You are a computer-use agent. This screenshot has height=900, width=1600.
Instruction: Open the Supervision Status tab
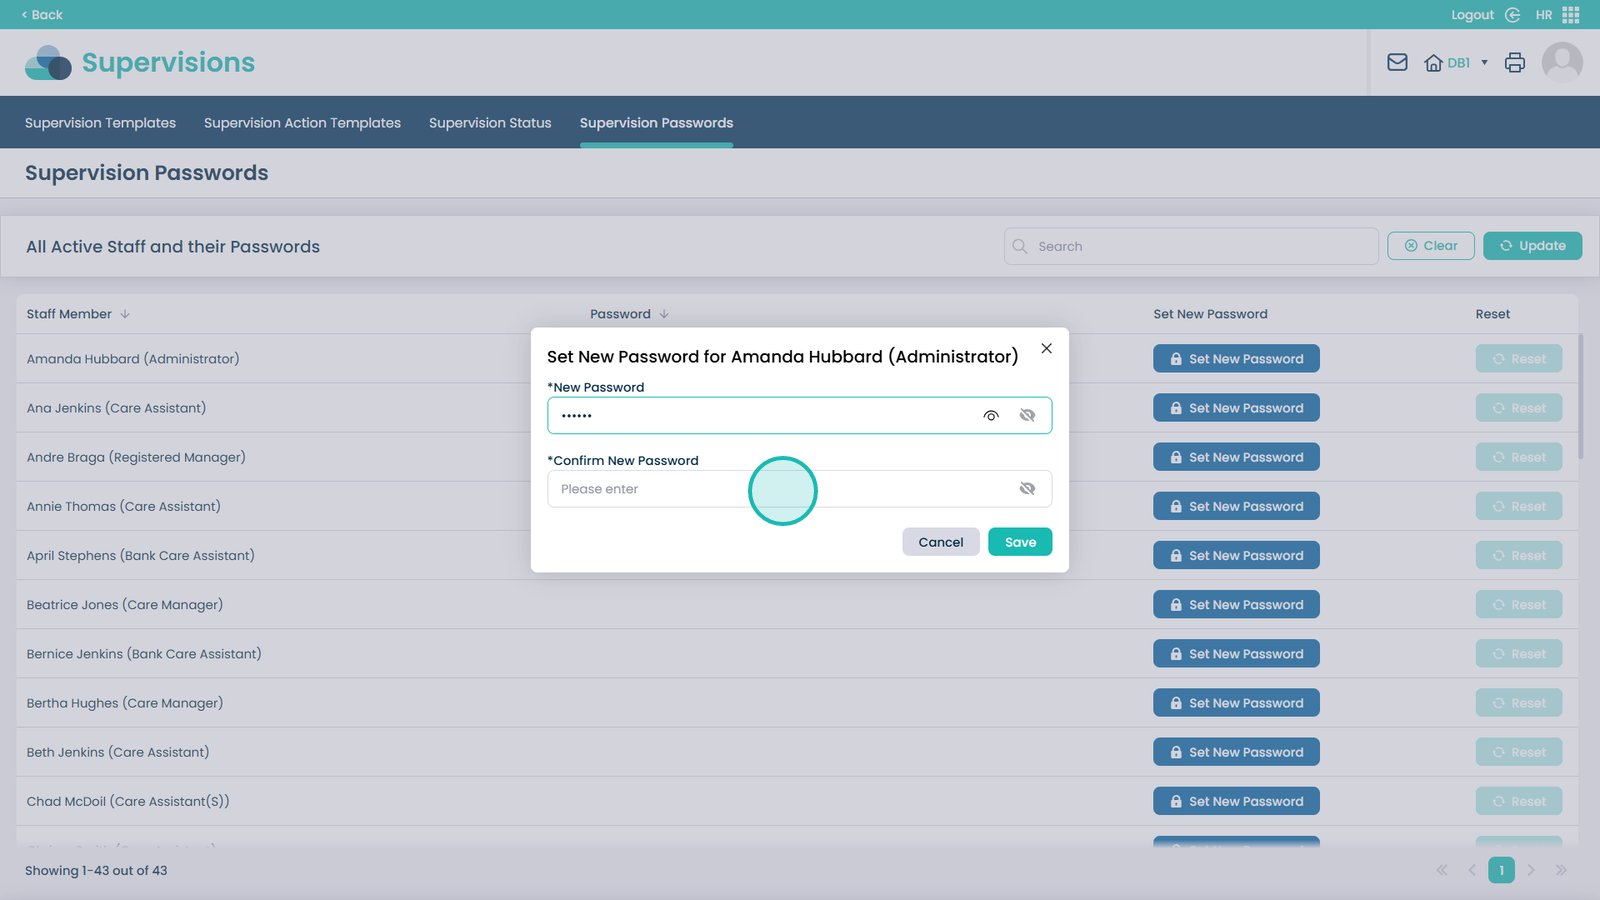[490, 123]
